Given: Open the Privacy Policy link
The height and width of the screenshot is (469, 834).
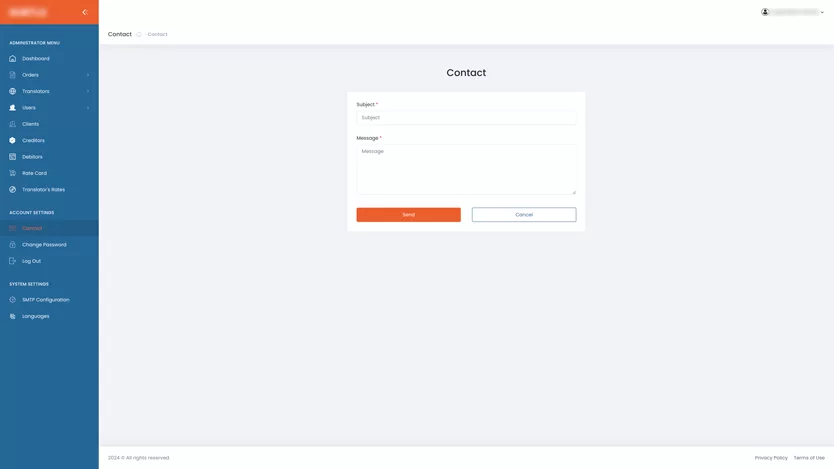Looking at the screenshot, I should [x=771, y=458].
